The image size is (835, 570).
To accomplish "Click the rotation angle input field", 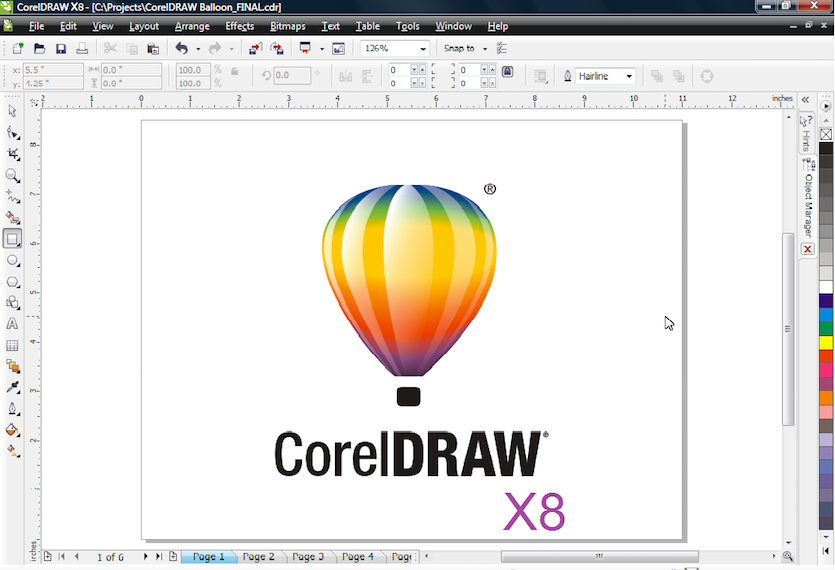I will click(x=292, y=75).
